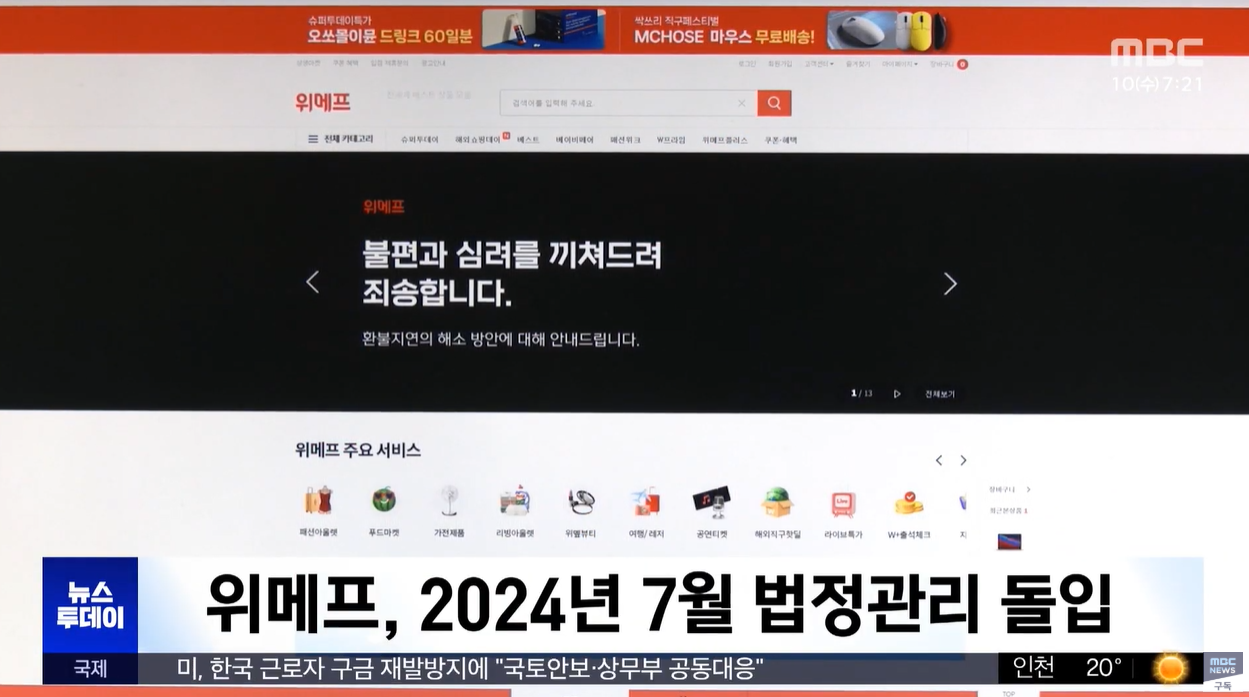Open the 가전제품 fan icon

pos(448,500)
